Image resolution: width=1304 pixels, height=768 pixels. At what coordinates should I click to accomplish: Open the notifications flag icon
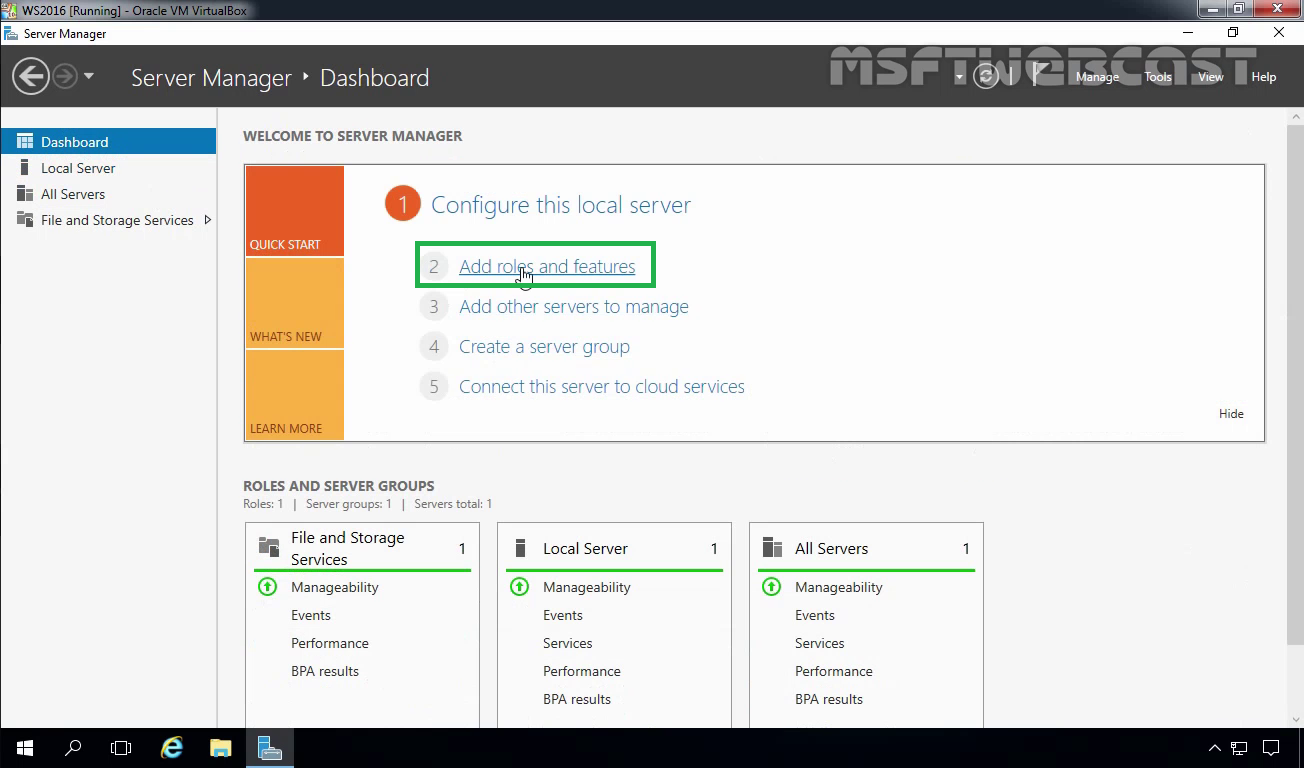[x=1040, y=76]
